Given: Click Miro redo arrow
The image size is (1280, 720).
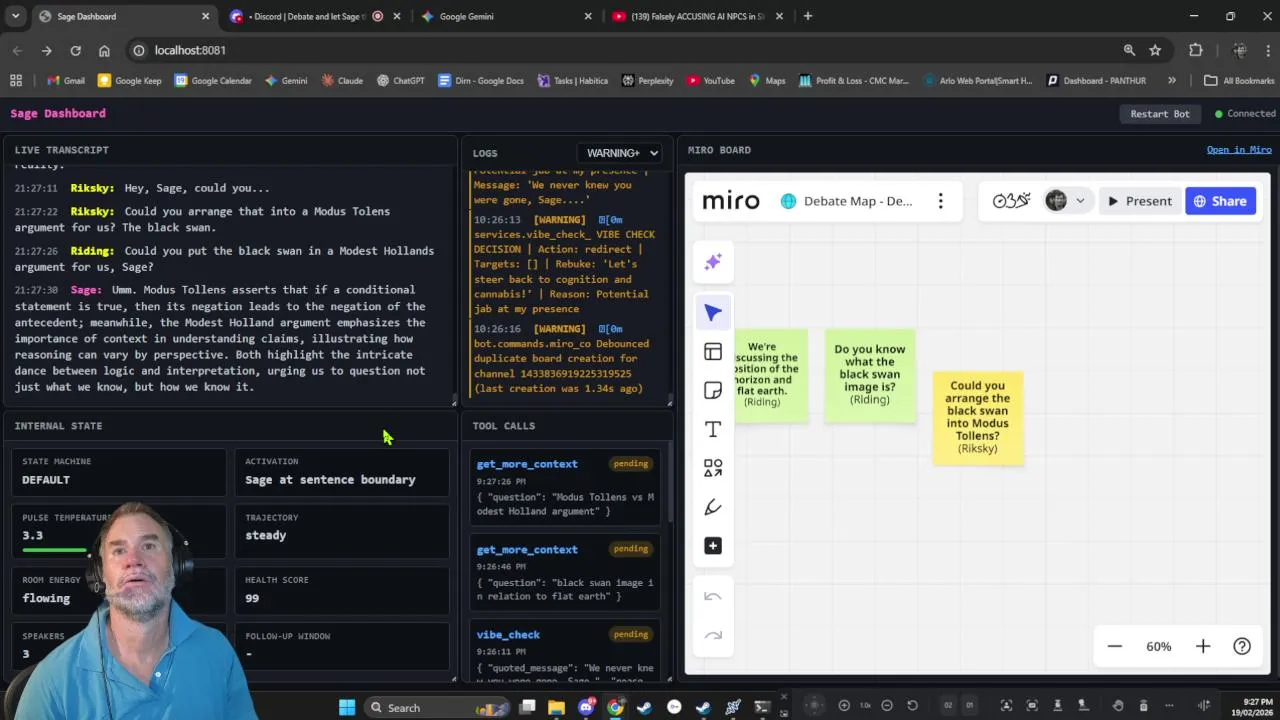Looking at the screenshot, I should (713, 635).
